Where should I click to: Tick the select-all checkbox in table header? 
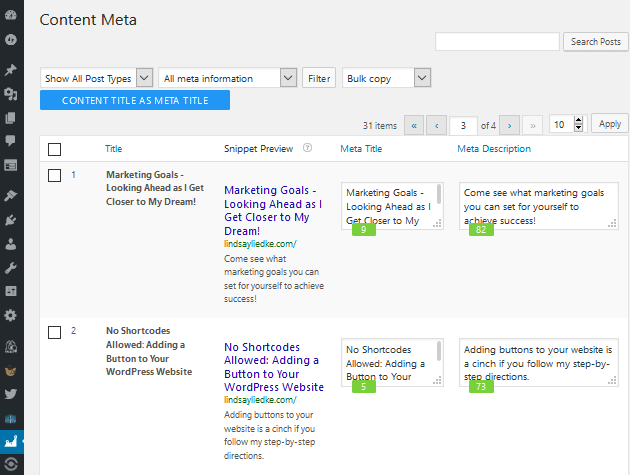[54, 149]
